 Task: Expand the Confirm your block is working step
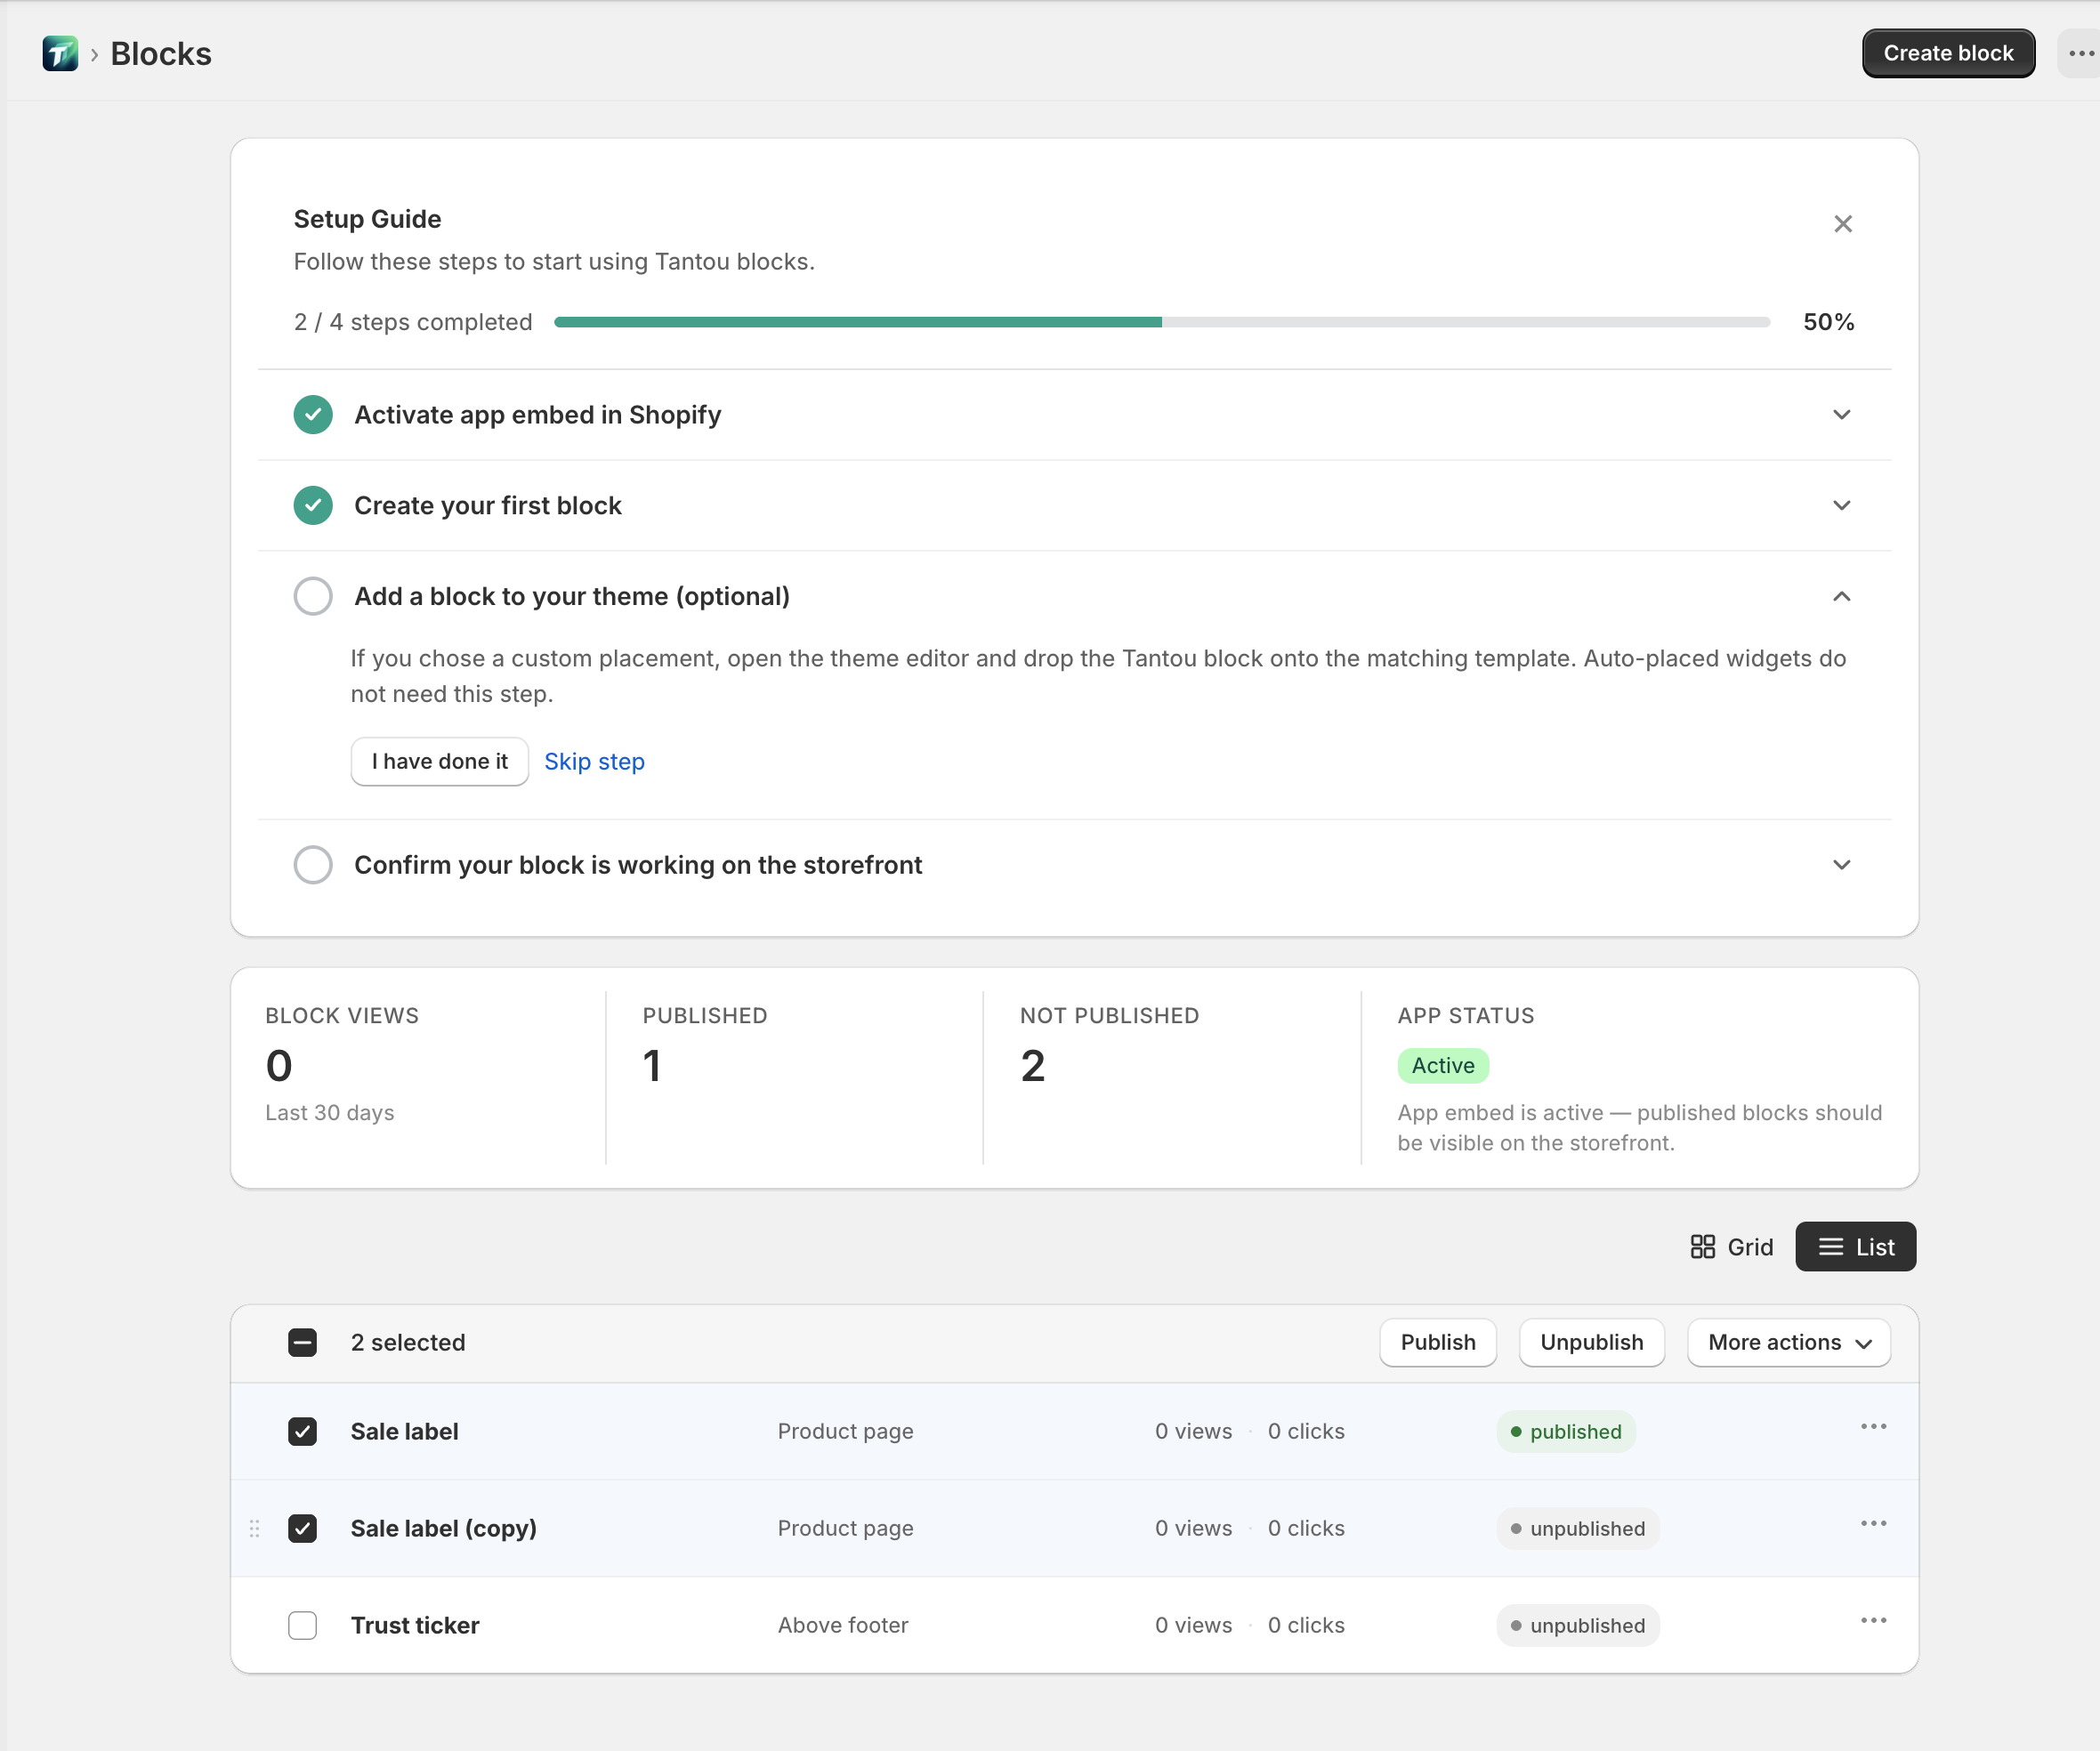[1842, 865]
